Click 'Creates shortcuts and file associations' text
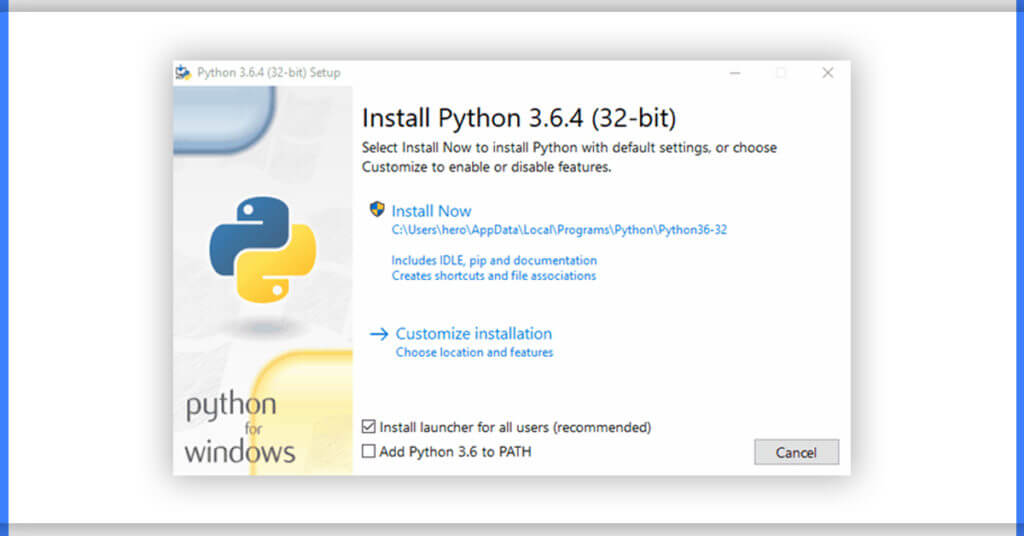This screenshot has width=1024, height=536. click(x=494, y=276)
